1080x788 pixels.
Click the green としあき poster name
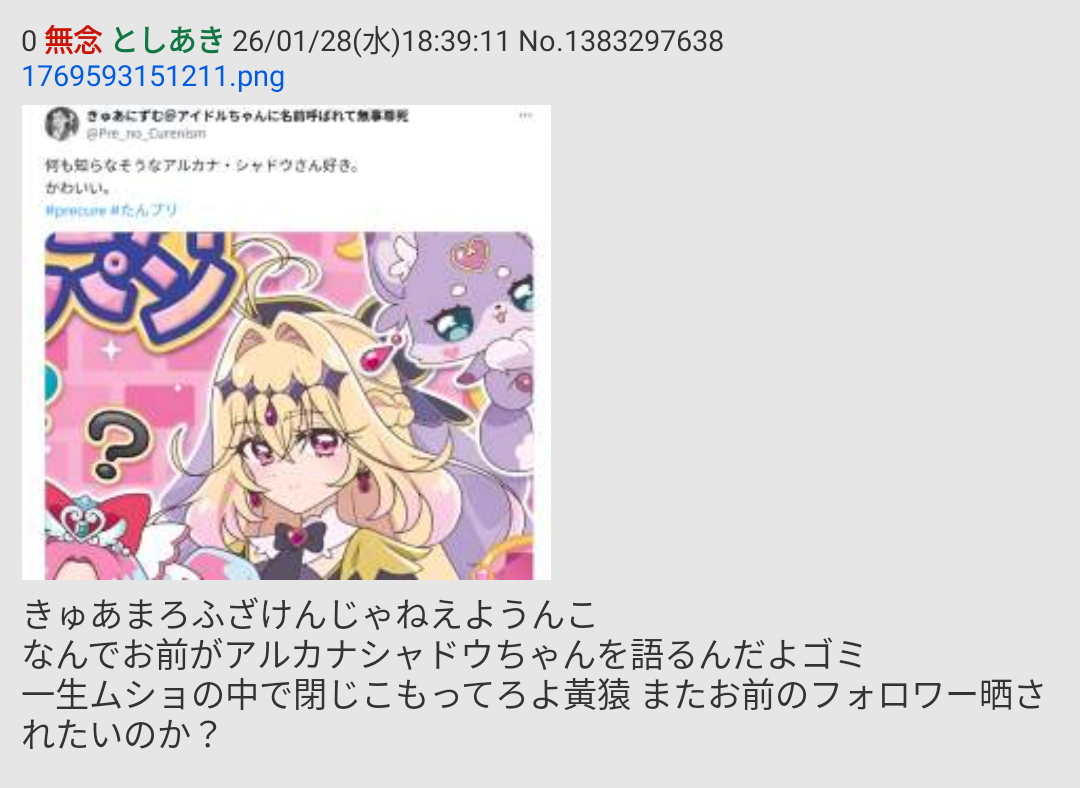(167, 40)
